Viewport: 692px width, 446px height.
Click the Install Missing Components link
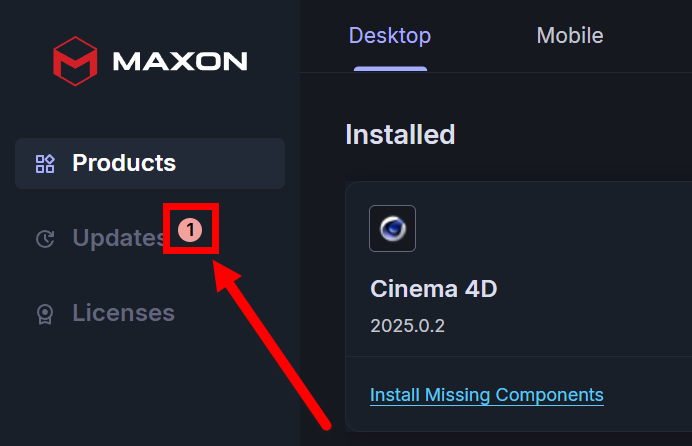pos(487,395)
